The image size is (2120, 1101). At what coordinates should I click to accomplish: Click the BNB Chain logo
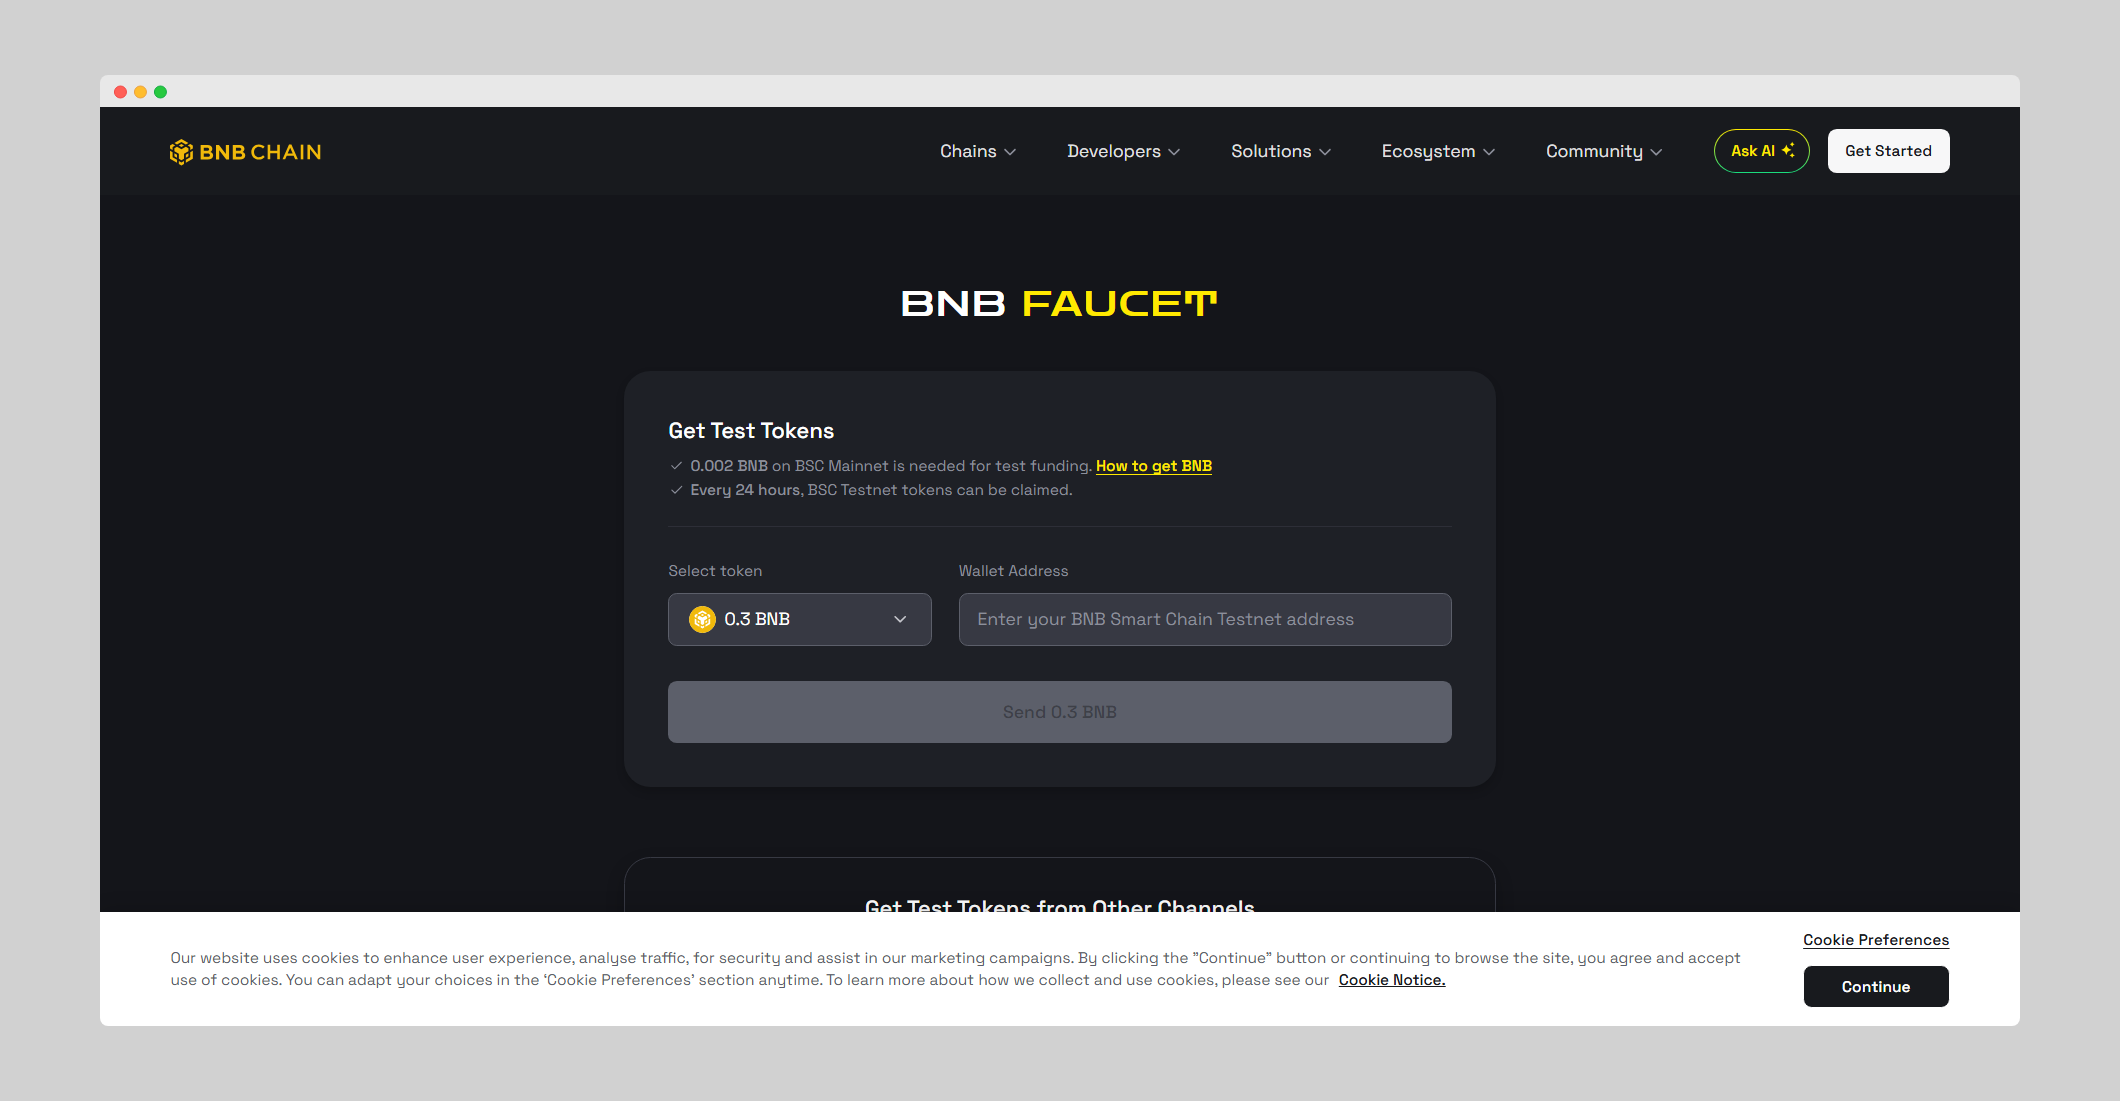[245, 152]
